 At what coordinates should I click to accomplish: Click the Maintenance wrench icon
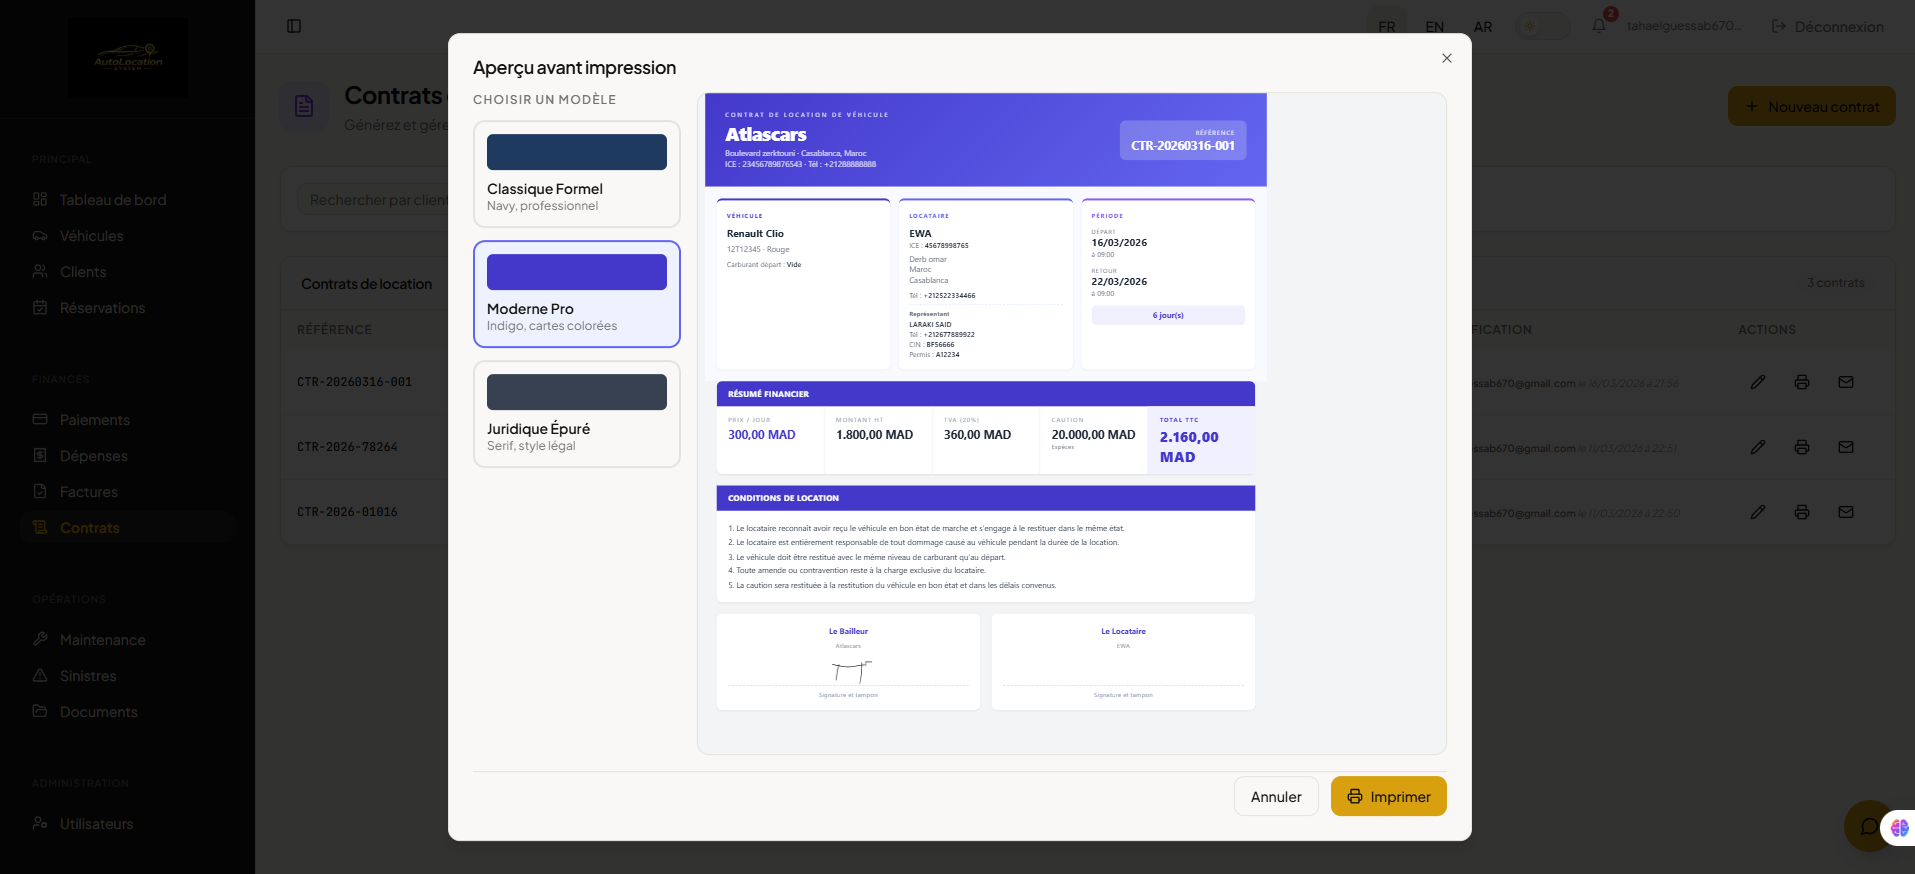point(40,639)
